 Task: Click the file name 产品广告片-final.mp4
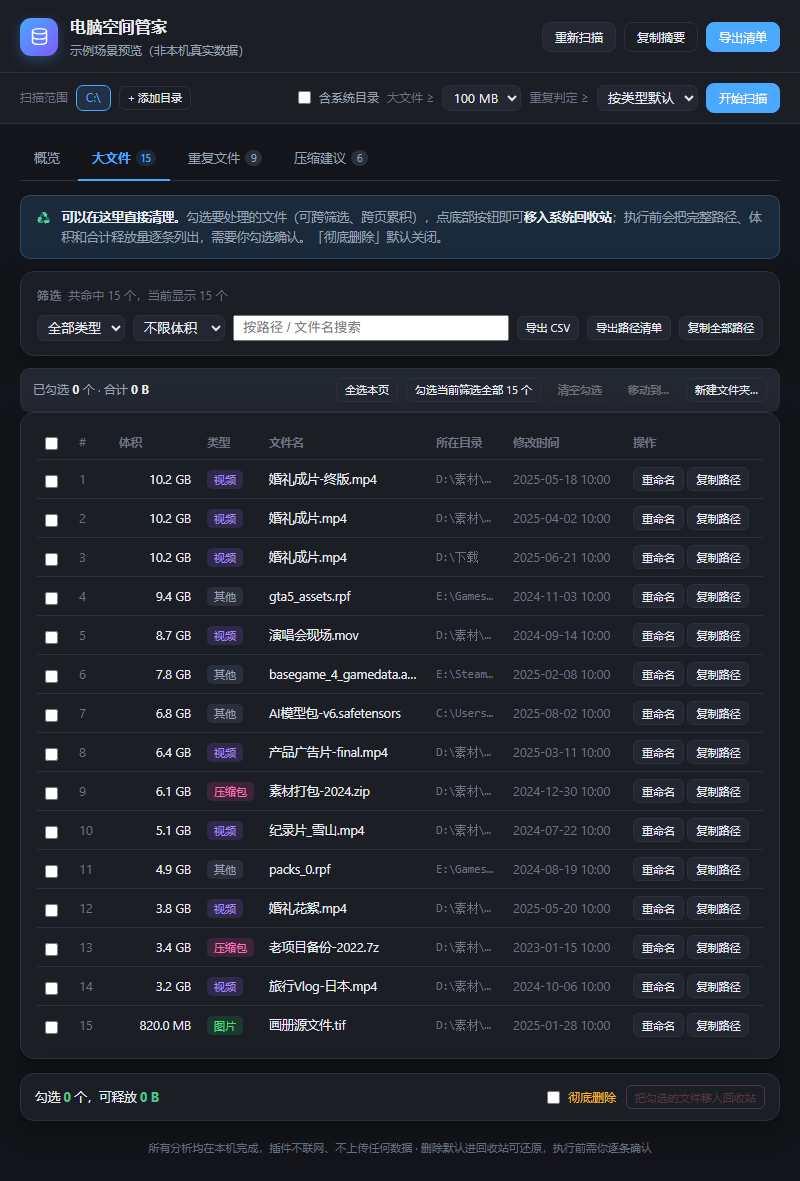pyautogui.click(x=328, y=752)
